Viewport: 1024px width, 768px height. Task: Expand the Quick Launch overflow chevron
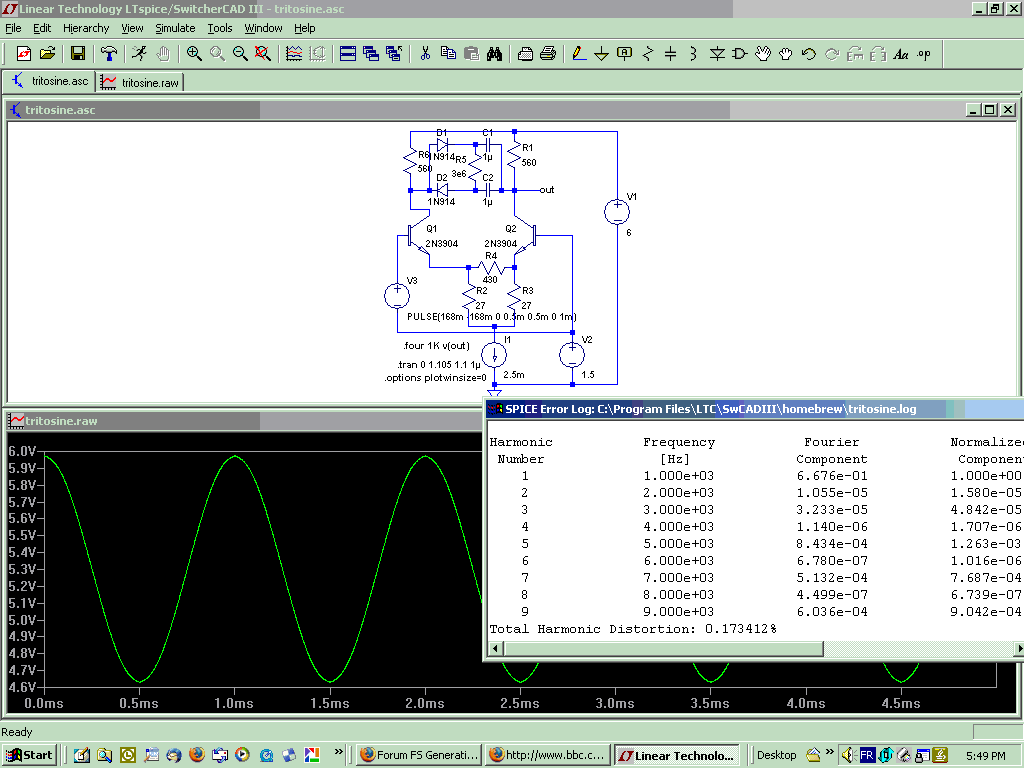click(339, 751)
